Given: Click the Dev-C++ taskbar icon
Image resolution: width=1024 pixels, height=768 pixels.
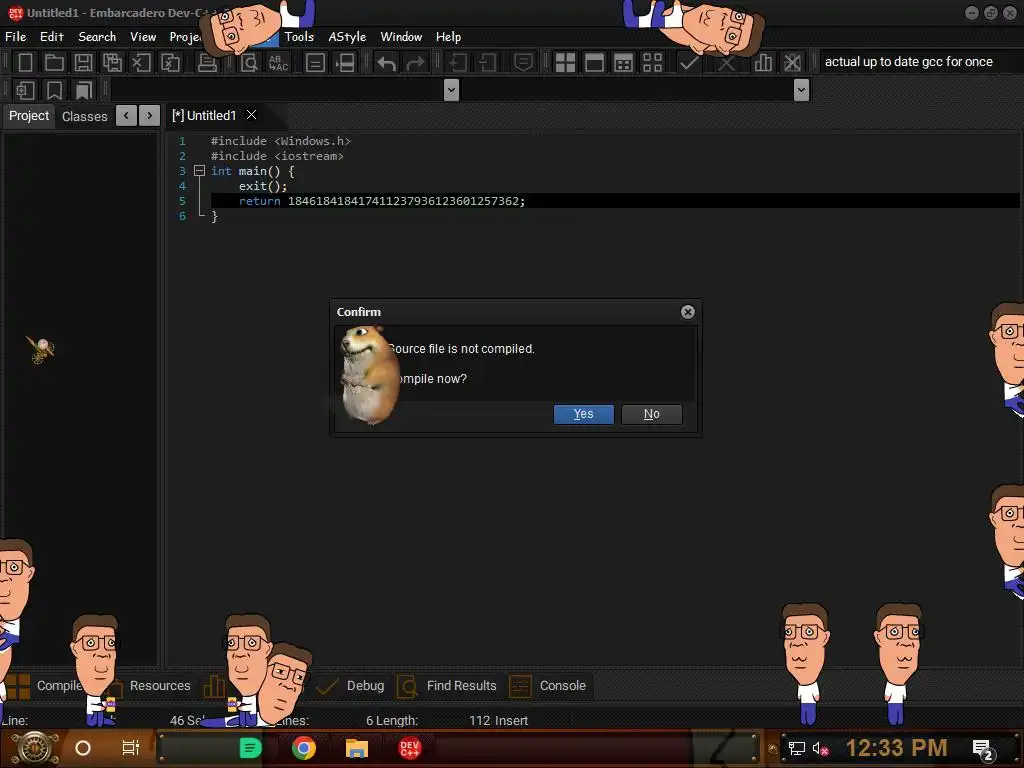Looking at the screenshot, I should 409,748.
